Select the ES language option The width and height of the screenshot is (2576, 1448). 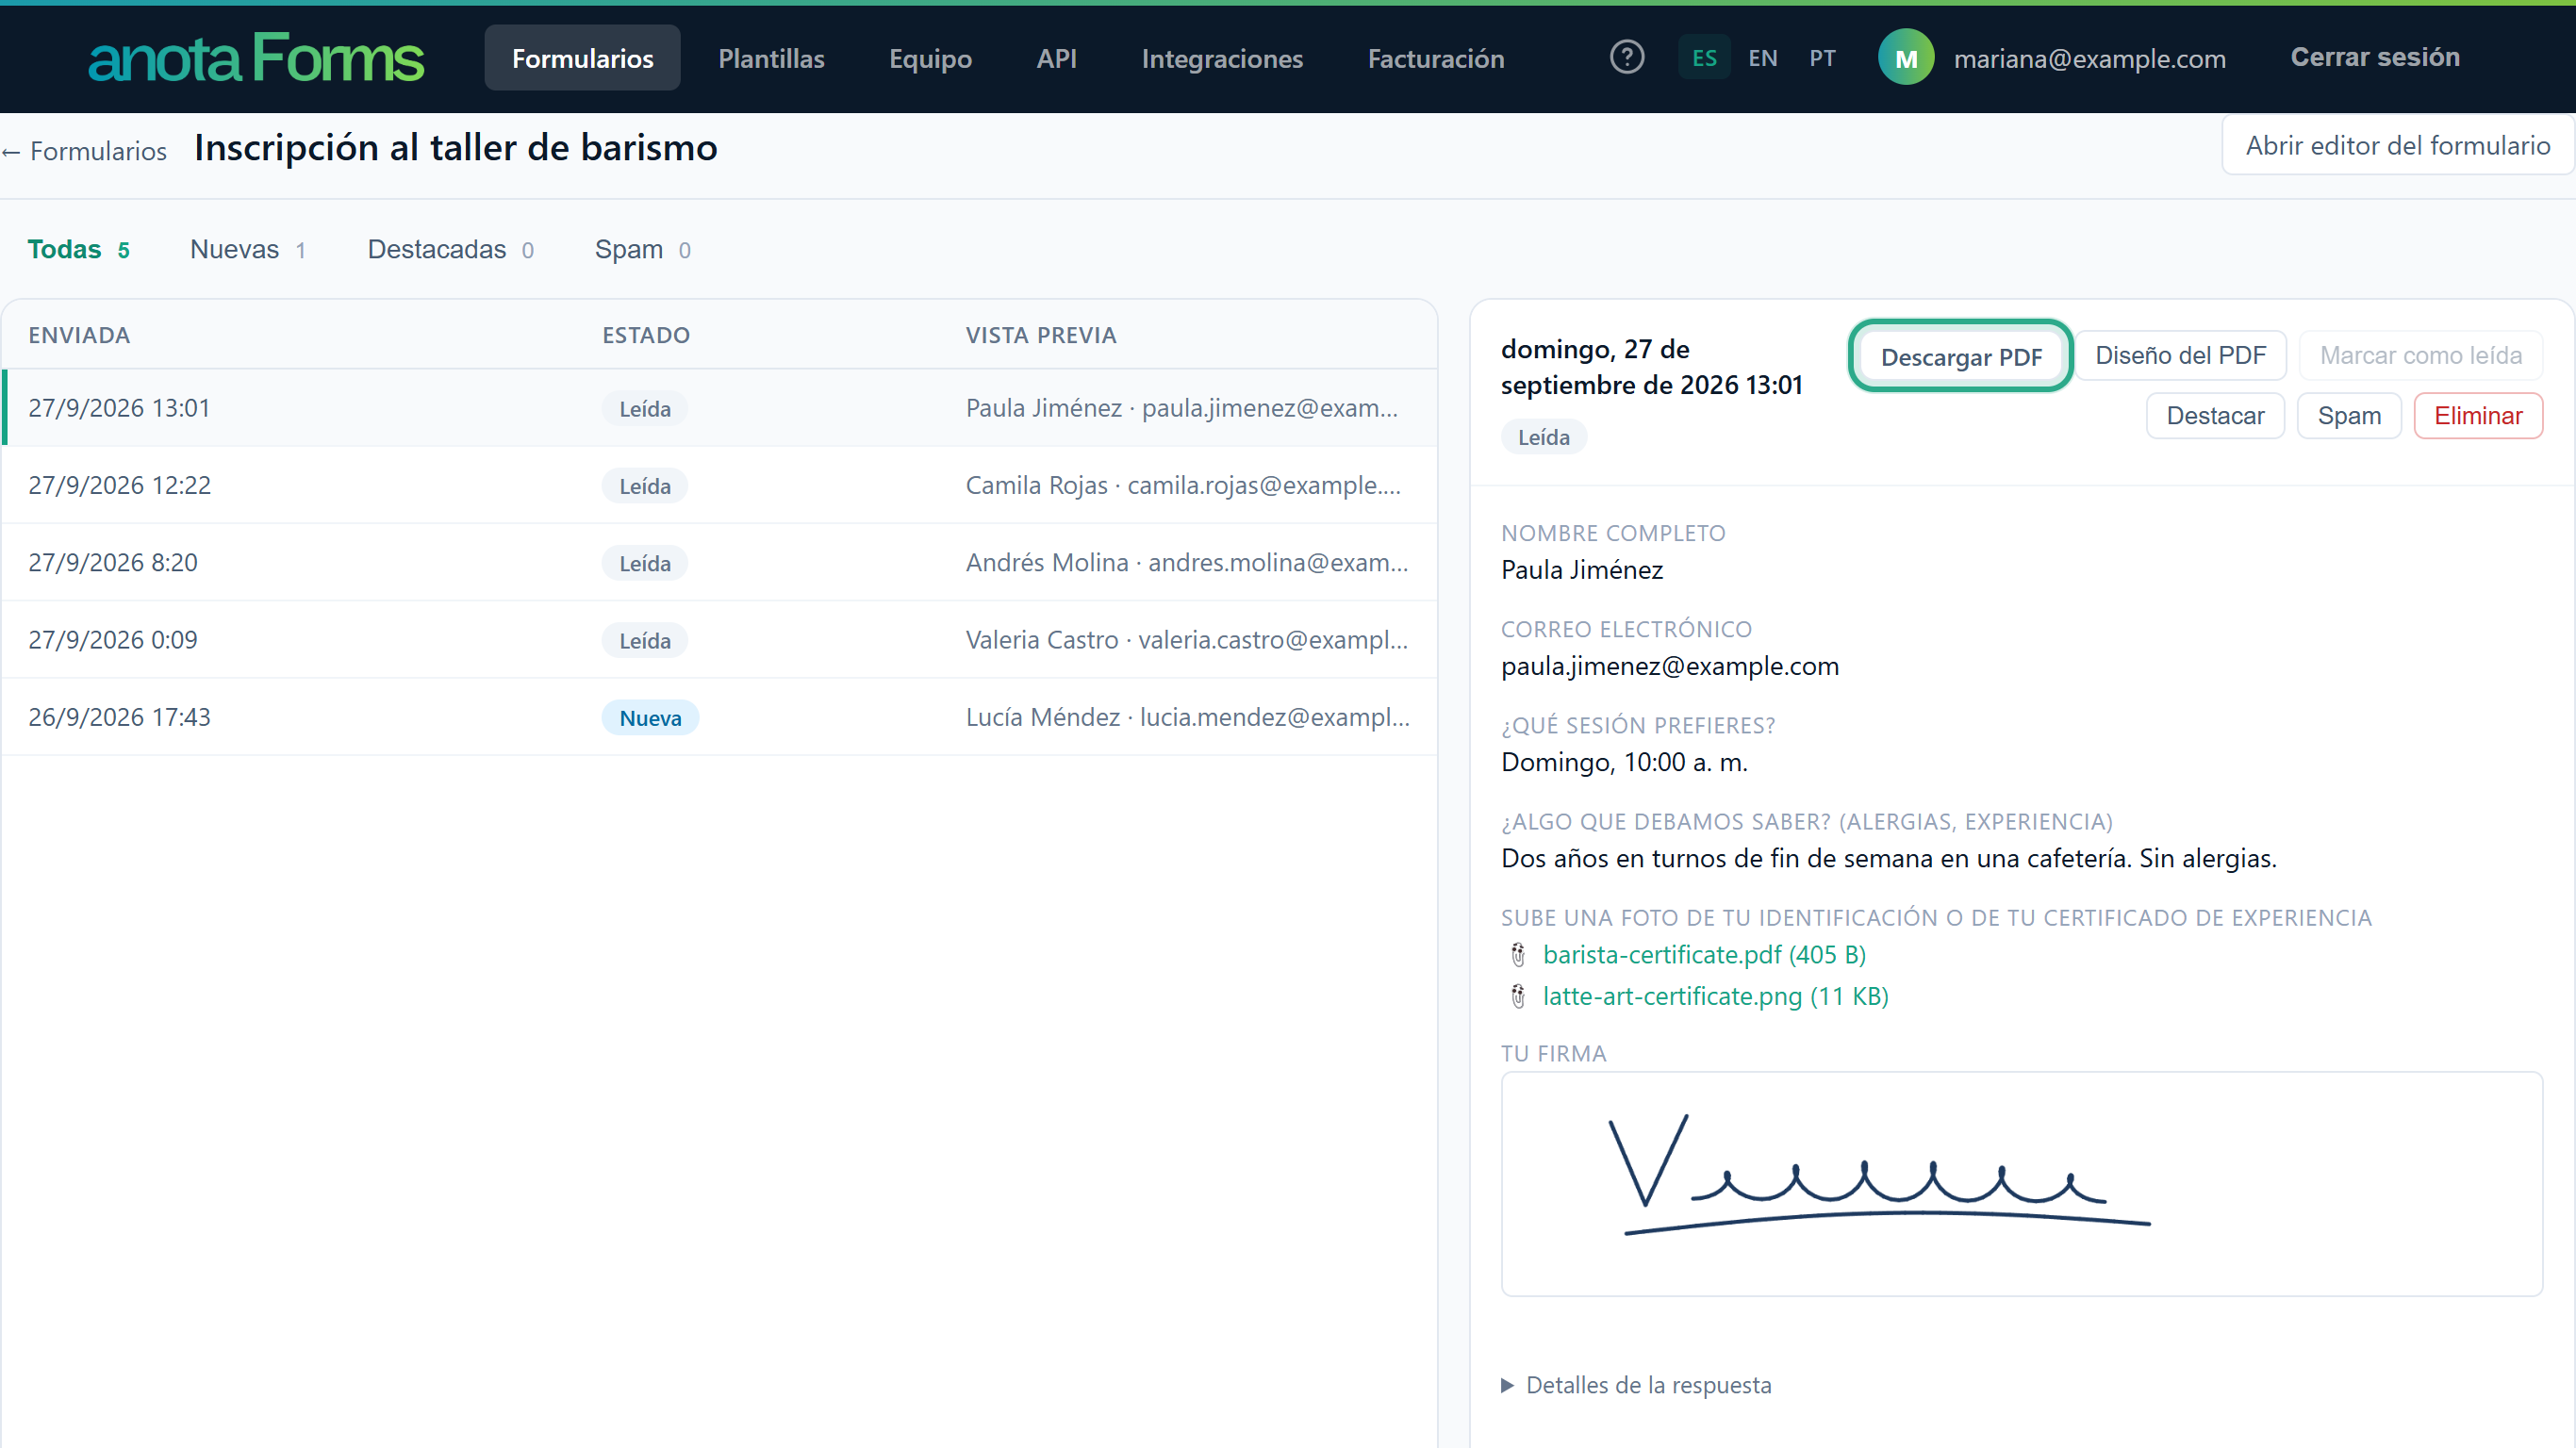click(x=1704, y=58)
